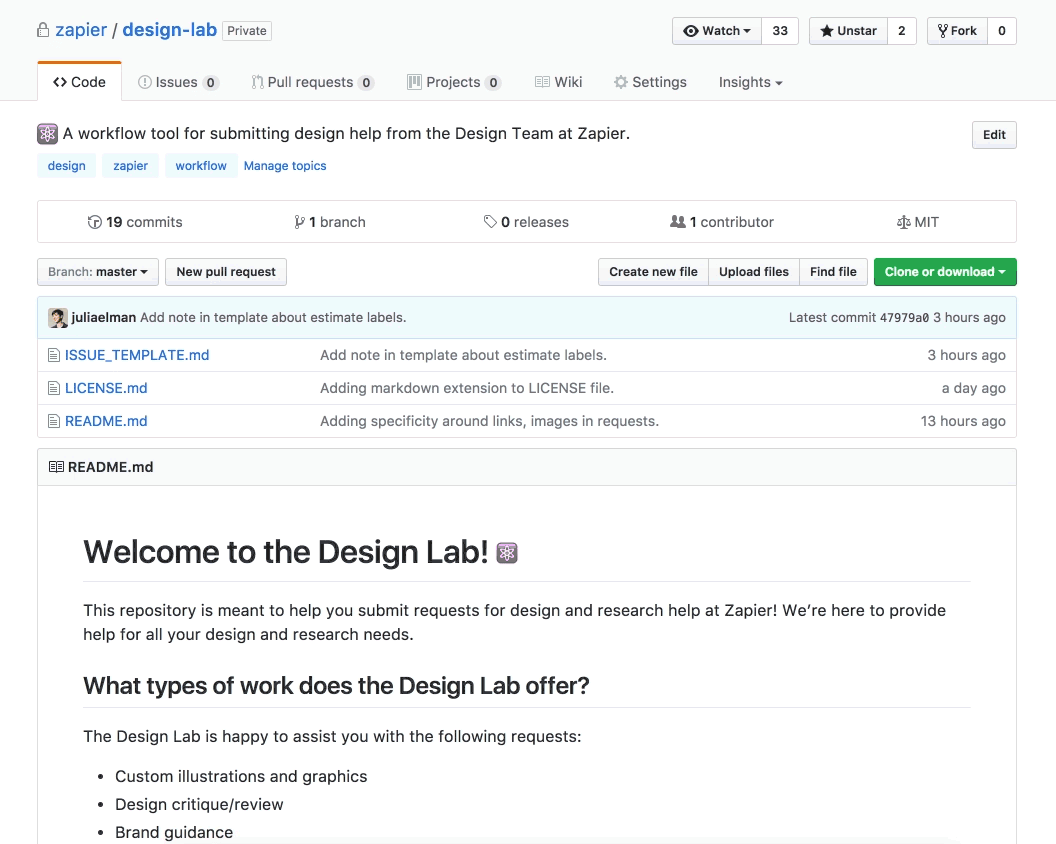
Task: Click the Private repository badge
Action: (x=247, y=31)
